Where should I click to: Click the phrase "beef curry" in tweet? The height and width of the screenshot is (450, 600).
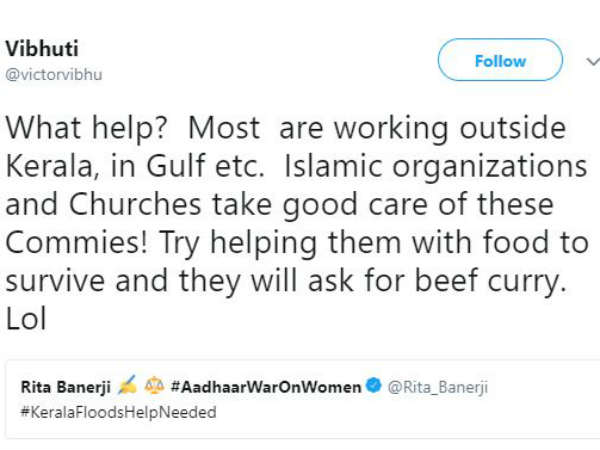point(490,281)
